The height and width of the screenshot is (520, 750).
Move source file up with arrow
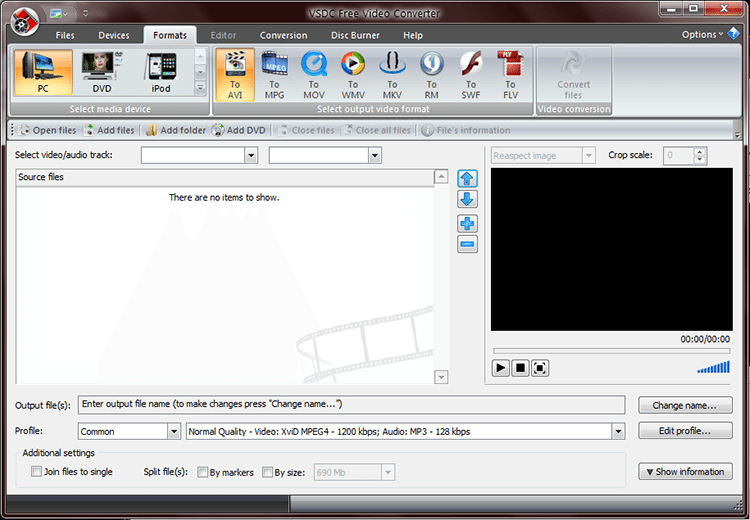[467, 179]
